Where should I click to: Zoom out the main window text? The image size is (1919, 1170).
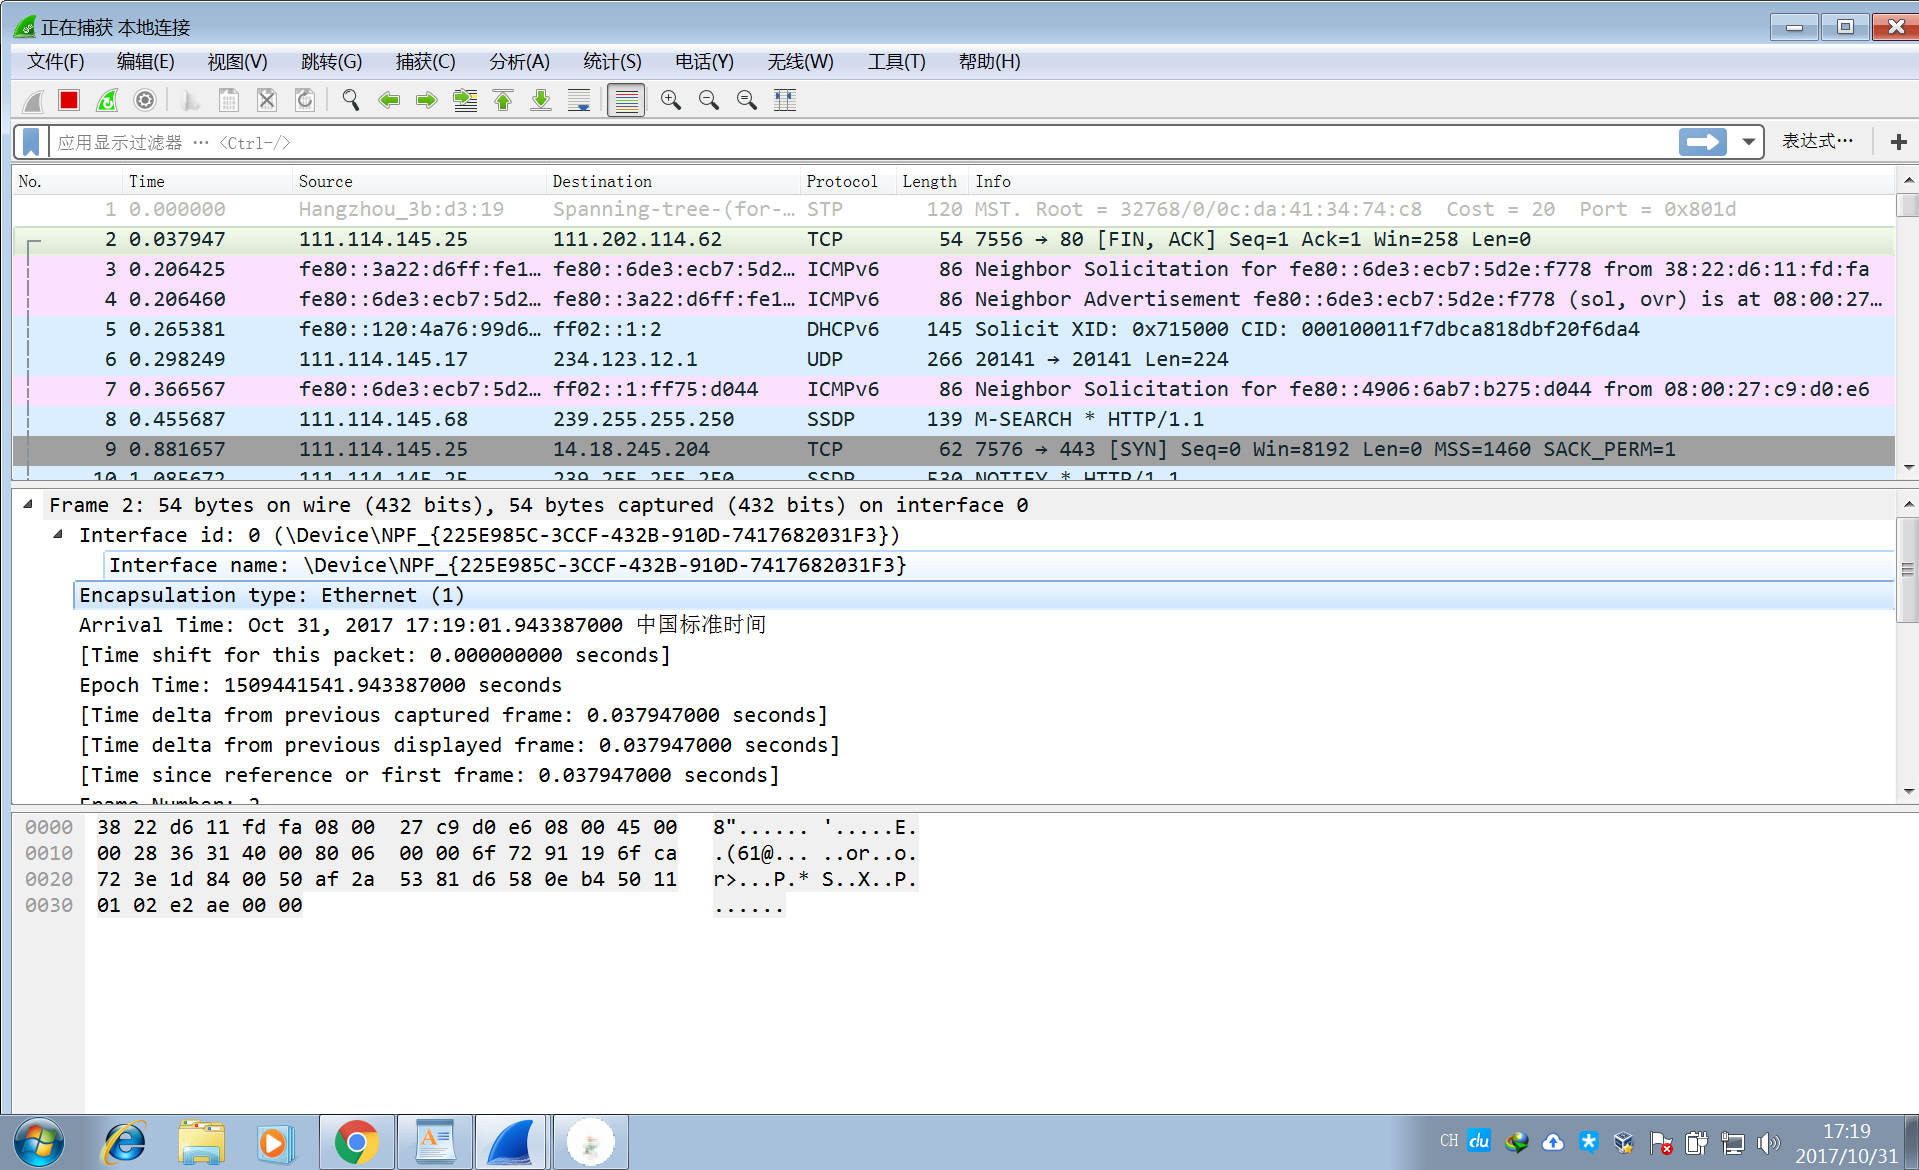pyautogui.click(x=709, y=100)
